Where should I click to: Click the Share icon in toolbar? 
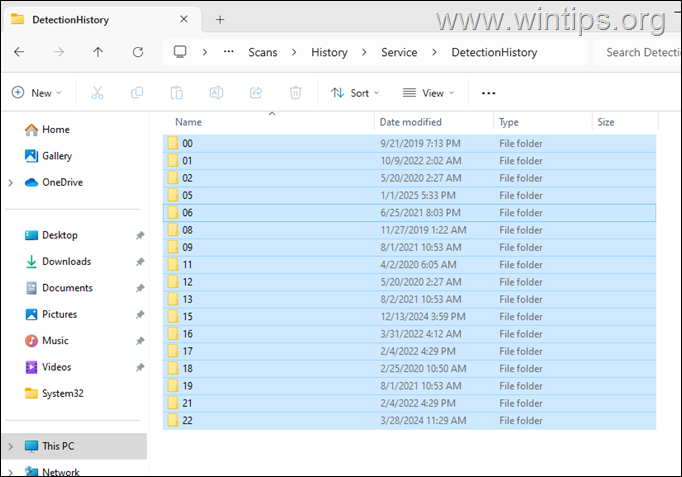pos(256,93)
